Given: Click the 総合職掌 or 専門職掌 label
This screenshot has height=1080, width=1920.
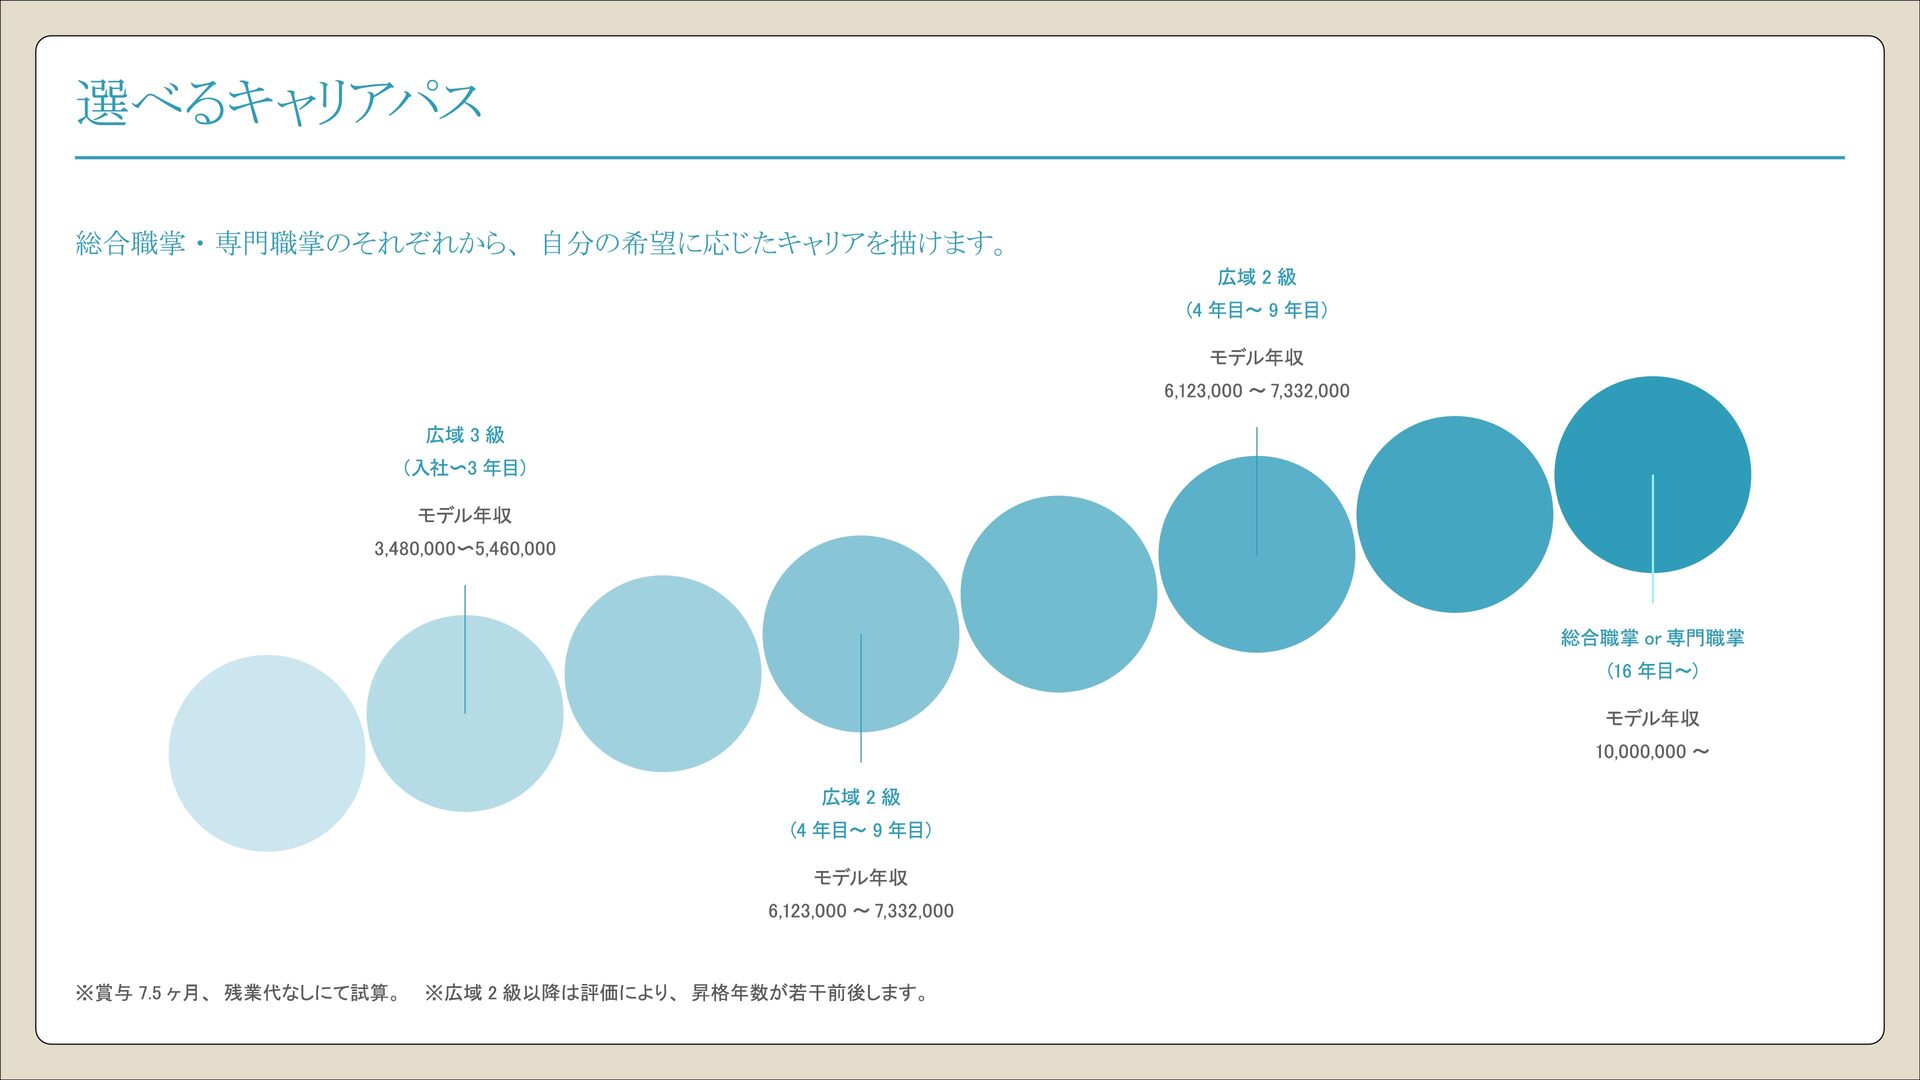Looking at the screenshot, I should (1652, 638).
